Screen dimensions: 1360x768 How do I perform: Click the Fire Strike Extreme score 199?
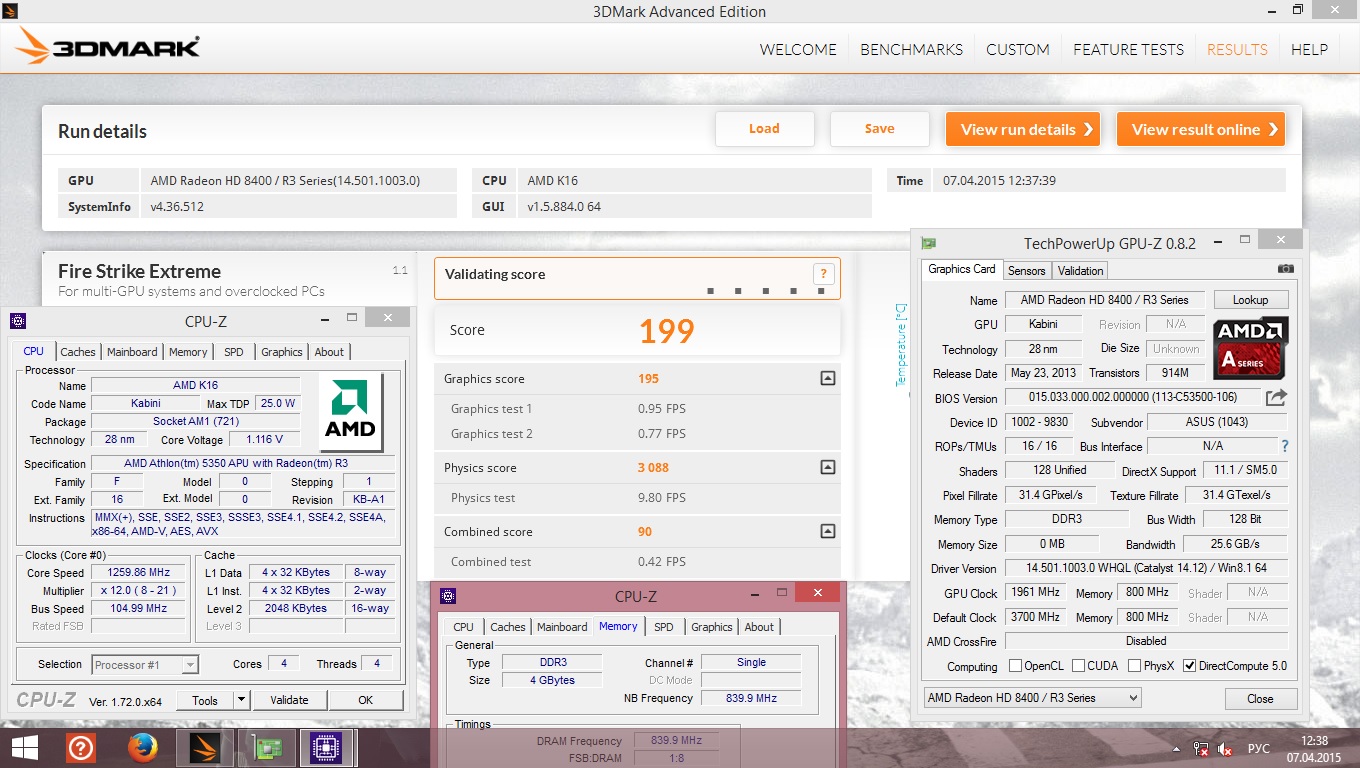point(666,331)
